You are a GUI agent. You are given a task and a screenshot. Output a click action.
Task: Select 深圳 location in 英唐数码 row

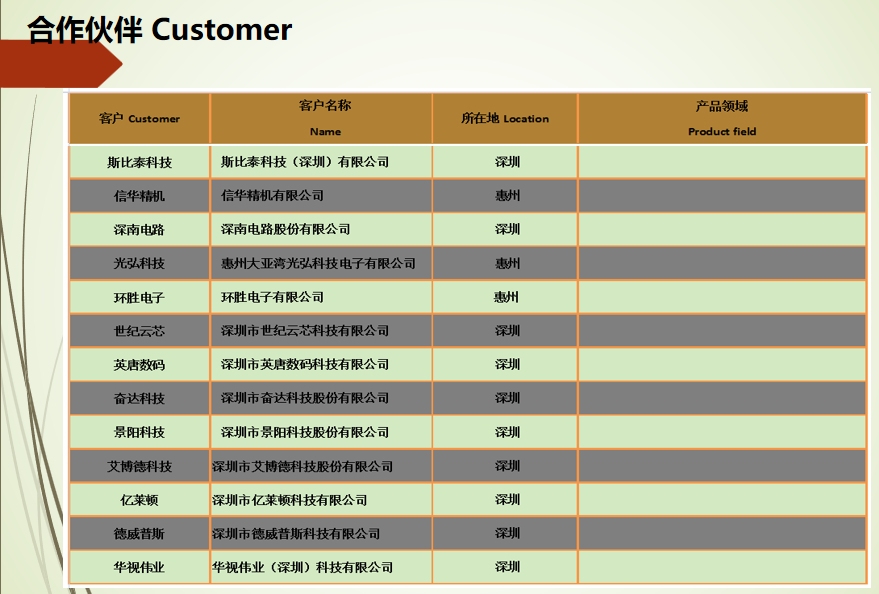(x=507, y=364)
